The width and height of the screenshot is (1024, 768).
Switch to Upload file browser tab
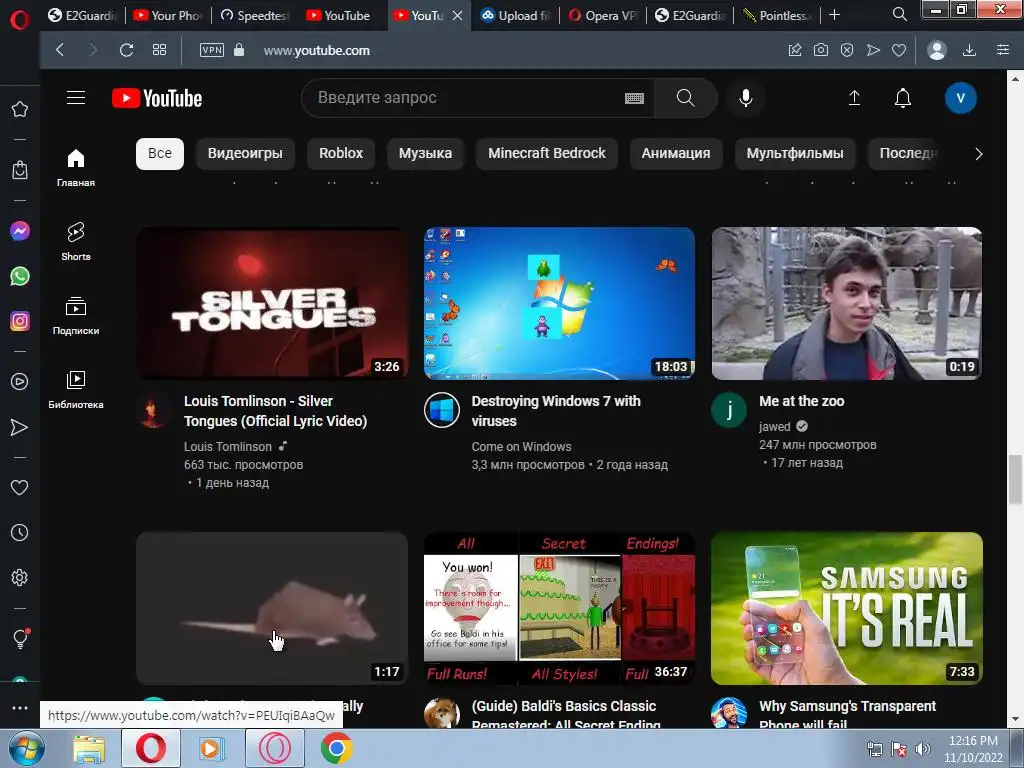pos(516,15)
